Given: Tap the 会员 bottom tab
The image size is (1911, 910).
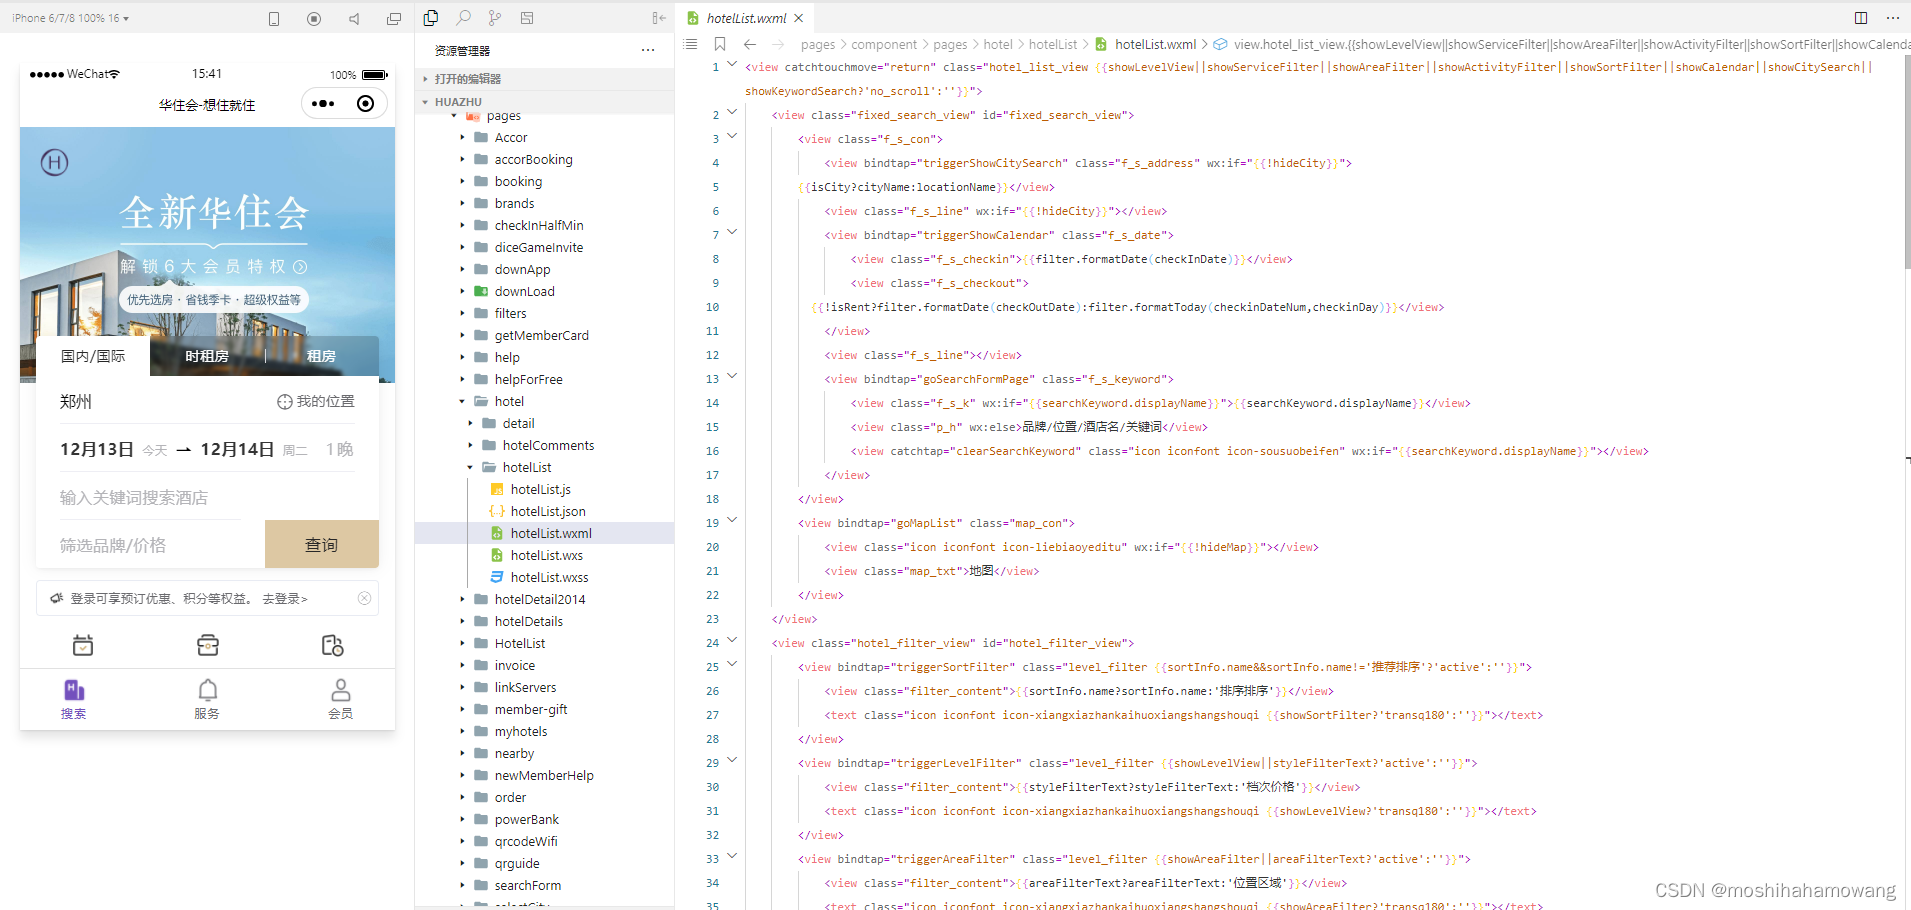Looking at the screenshot, I should [341, 699].
